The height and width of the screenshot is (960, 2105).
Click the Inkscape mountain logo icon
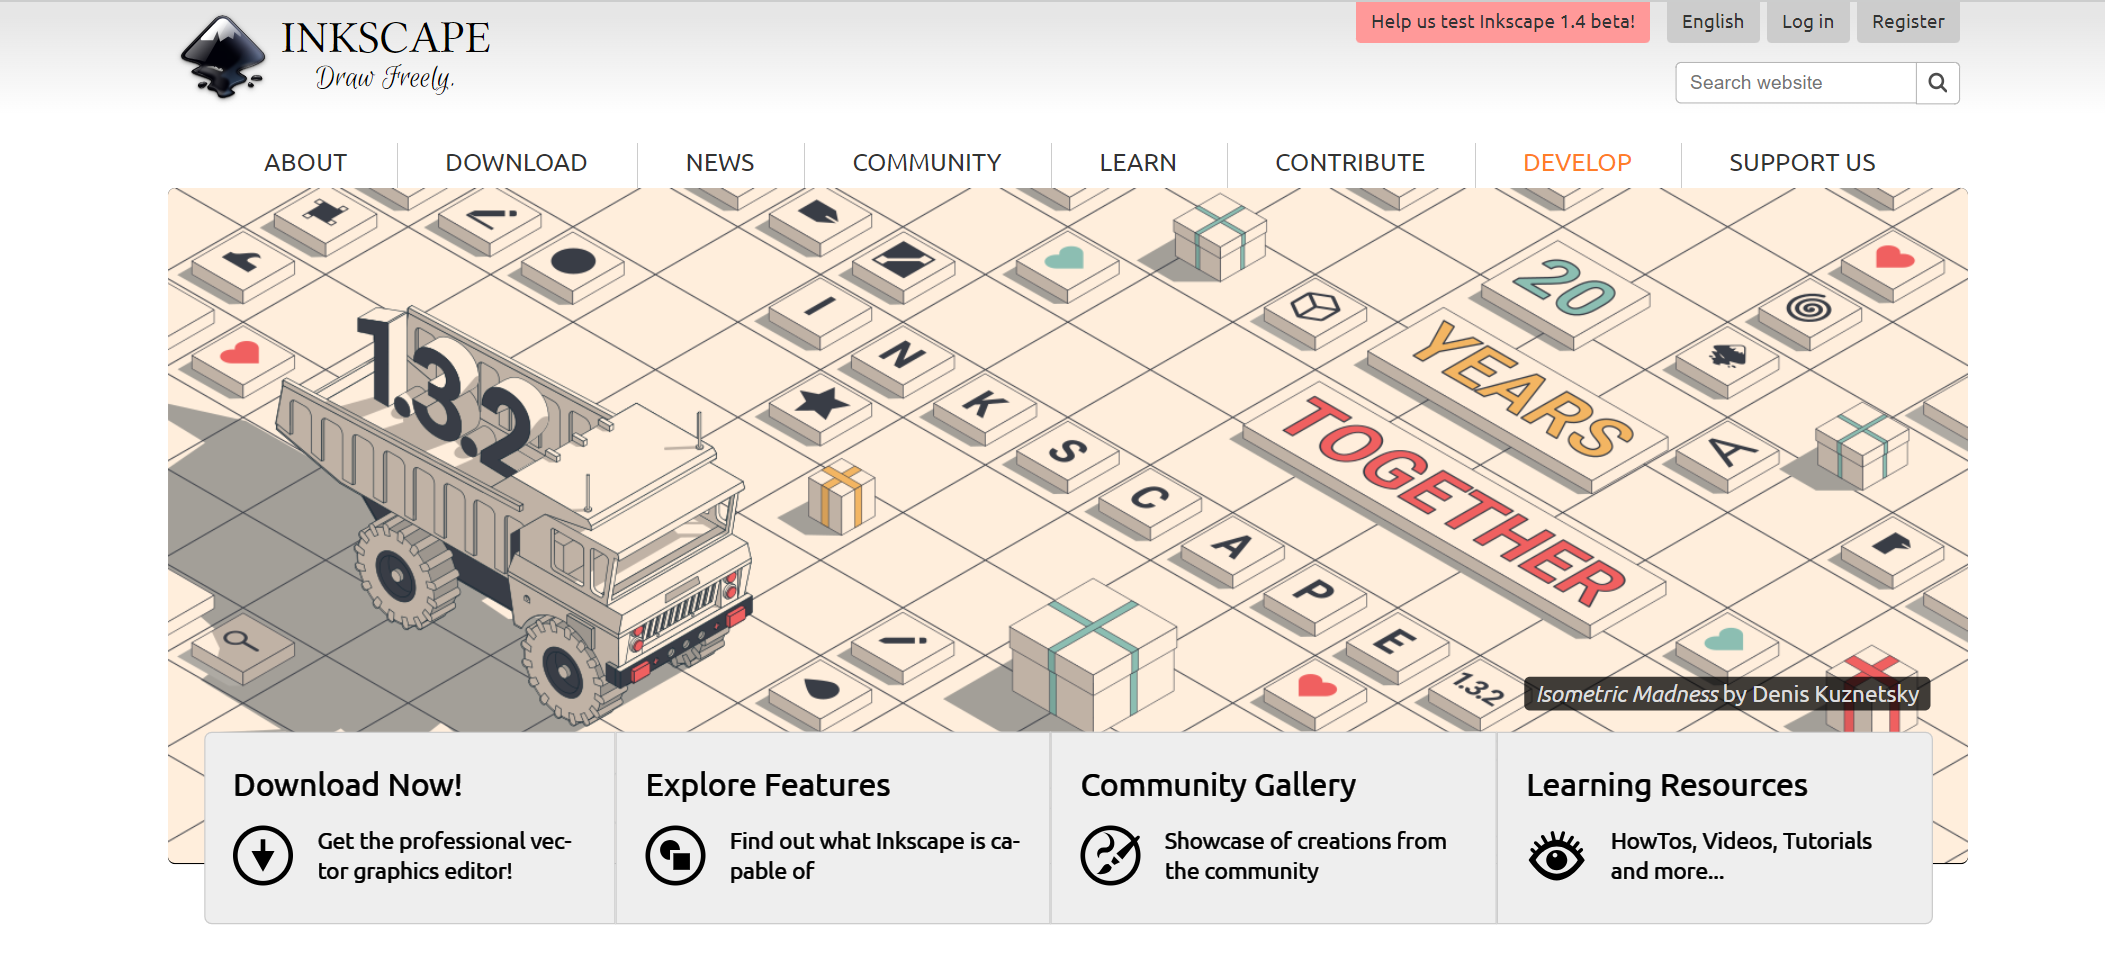tap(222, 57)
